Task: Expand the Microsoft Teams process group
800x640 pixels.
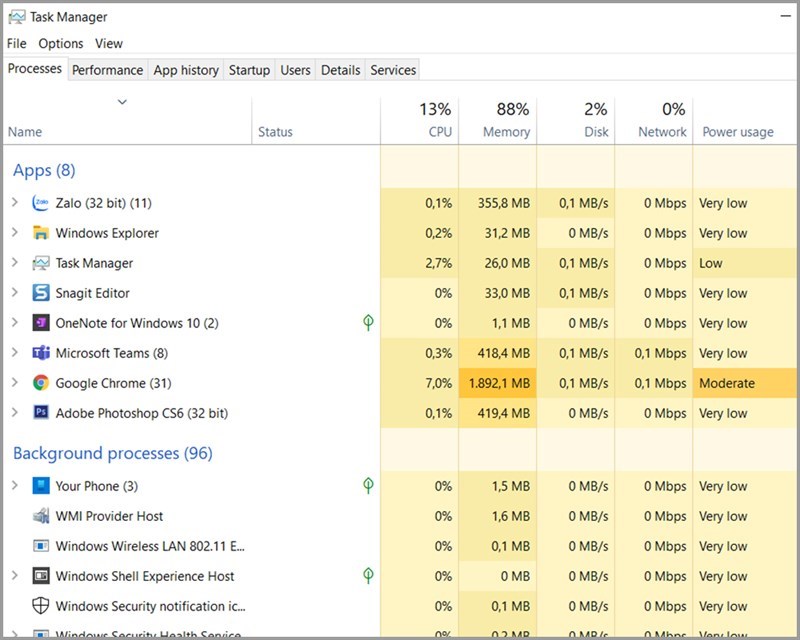Action: tap(15, 353)
